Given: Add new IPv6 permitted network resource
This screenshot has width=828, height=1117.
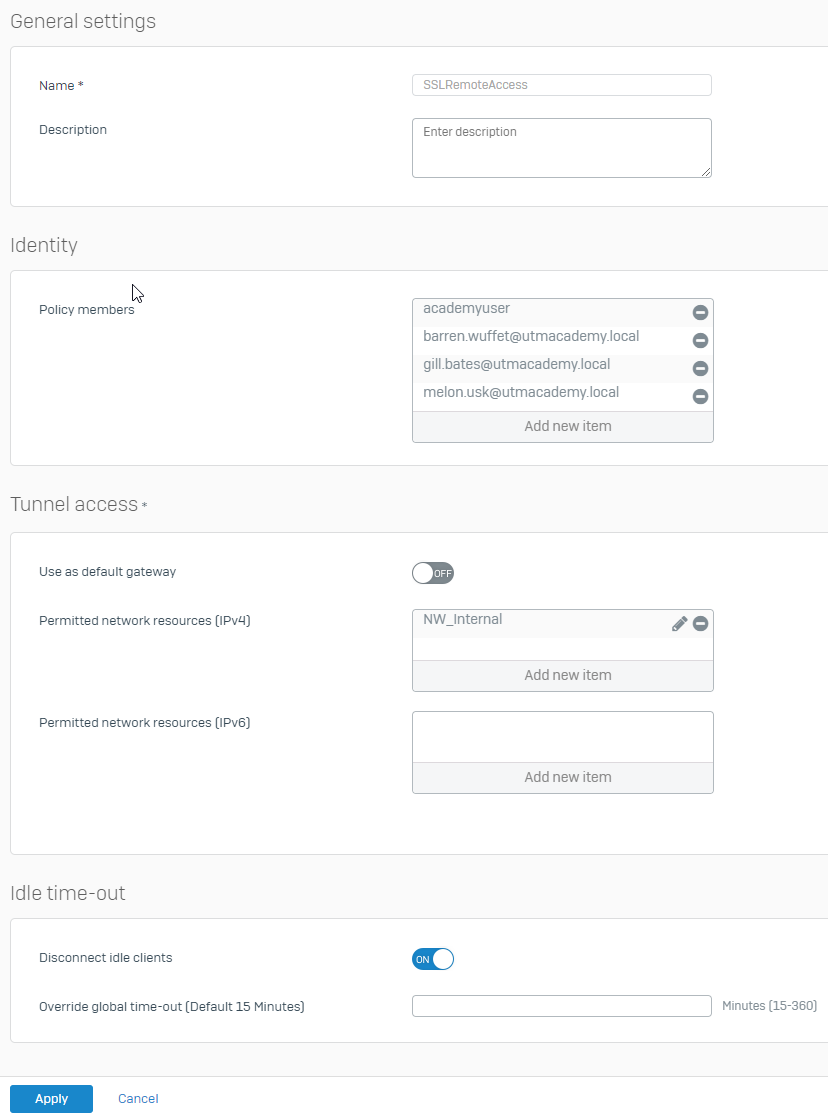Looking at the screenshot, I should click(x=567, y=776).
